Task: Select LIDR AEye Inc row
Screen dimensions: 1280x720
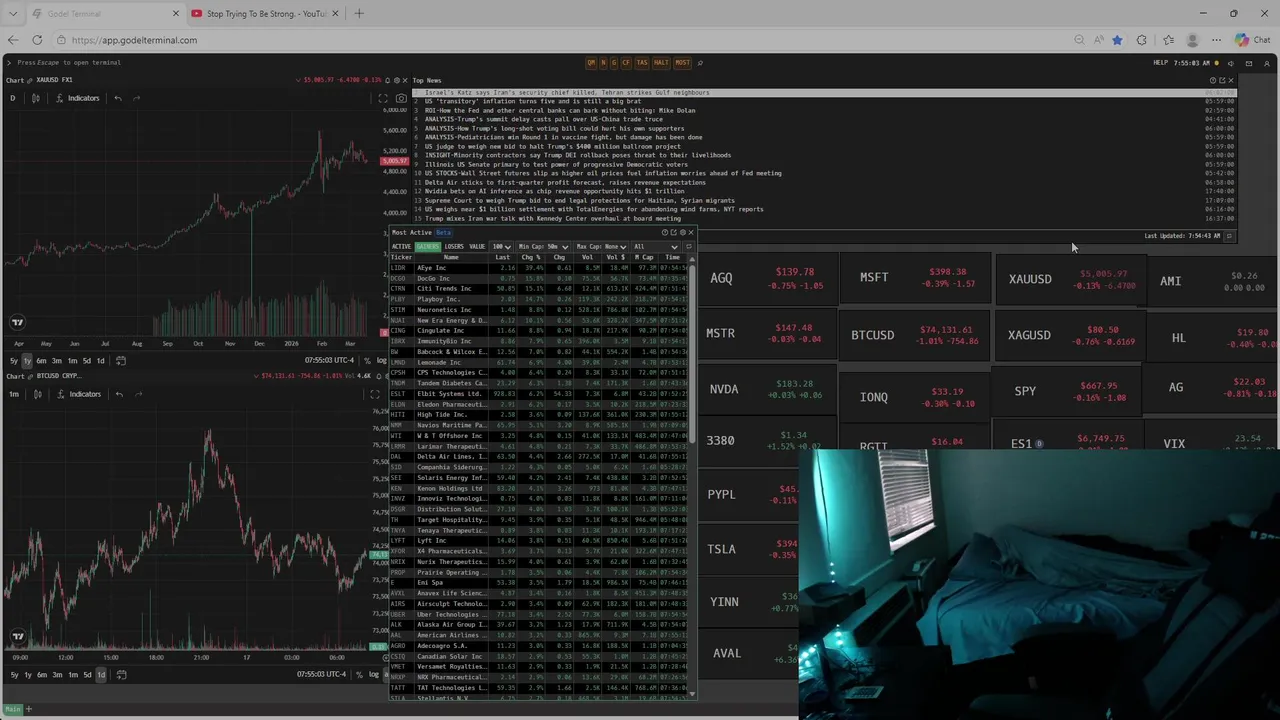Action: 538,268
